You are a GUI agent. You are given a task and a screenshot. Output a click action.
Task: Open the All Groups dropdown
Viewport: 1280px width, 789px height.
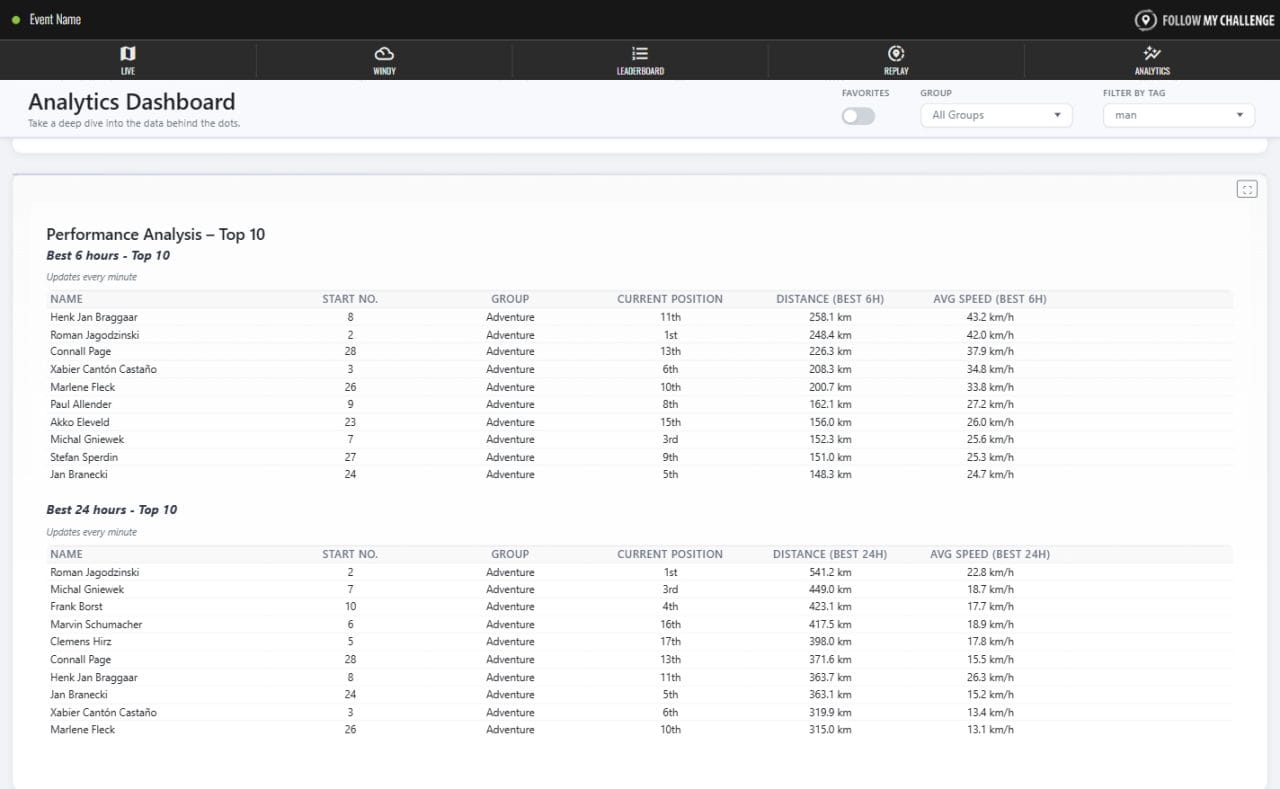pos(995,115)
